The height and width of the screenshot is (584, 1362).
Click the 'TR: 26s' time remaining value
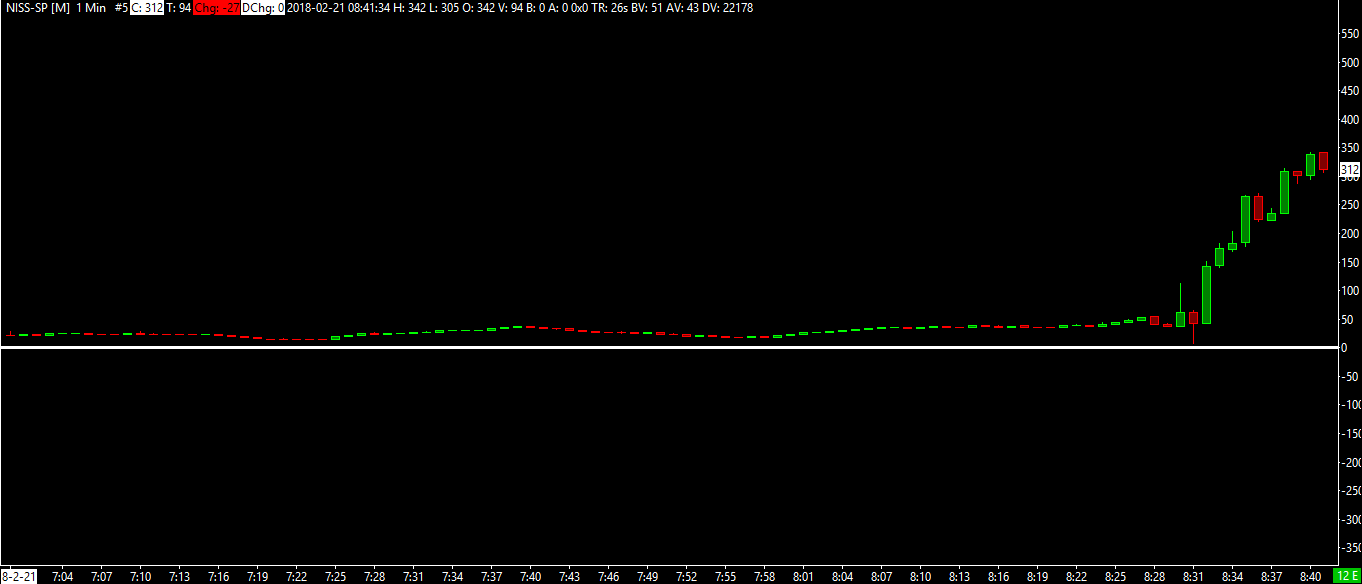(611, 7)
